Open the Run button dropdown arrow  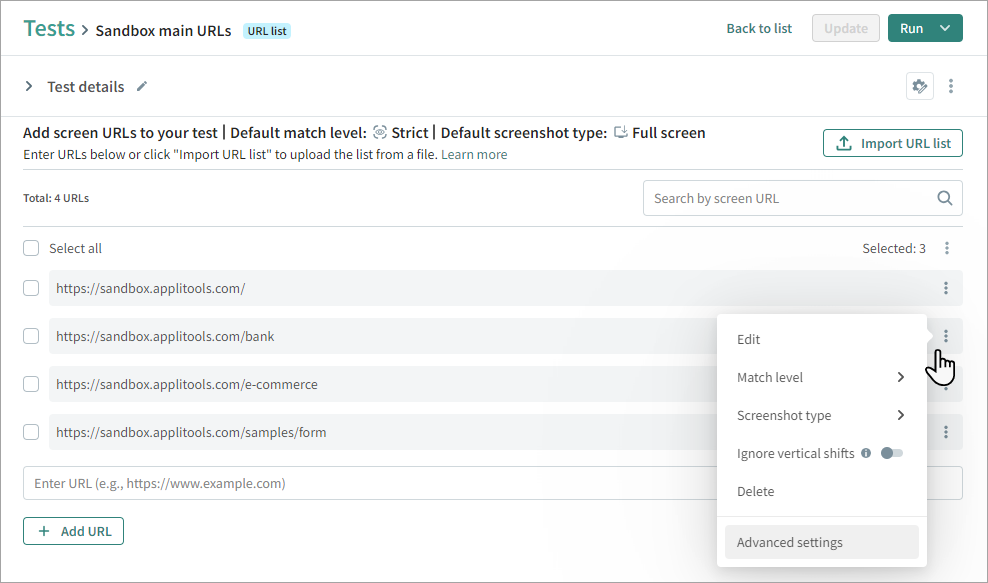[945, 28]
